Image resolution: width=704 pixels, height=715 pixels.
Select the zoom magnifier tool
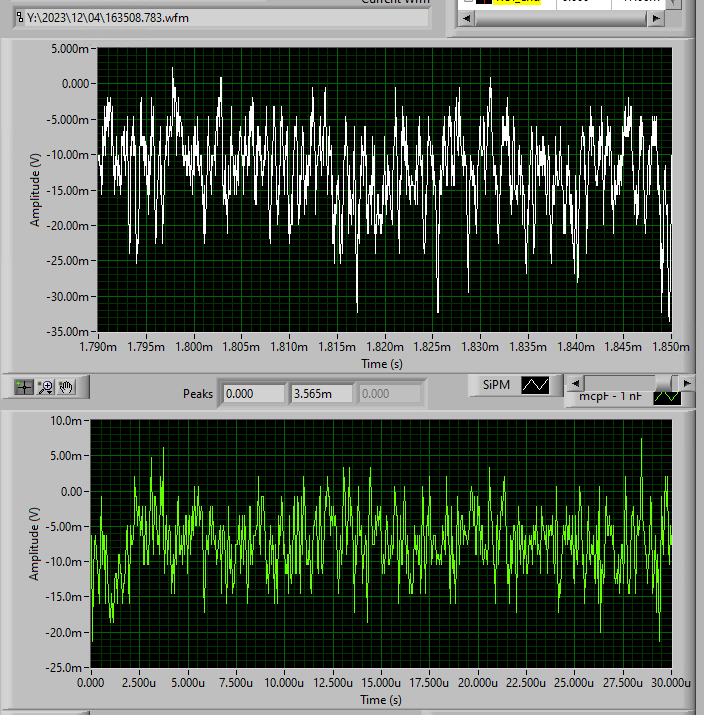[x=46, y=386]
